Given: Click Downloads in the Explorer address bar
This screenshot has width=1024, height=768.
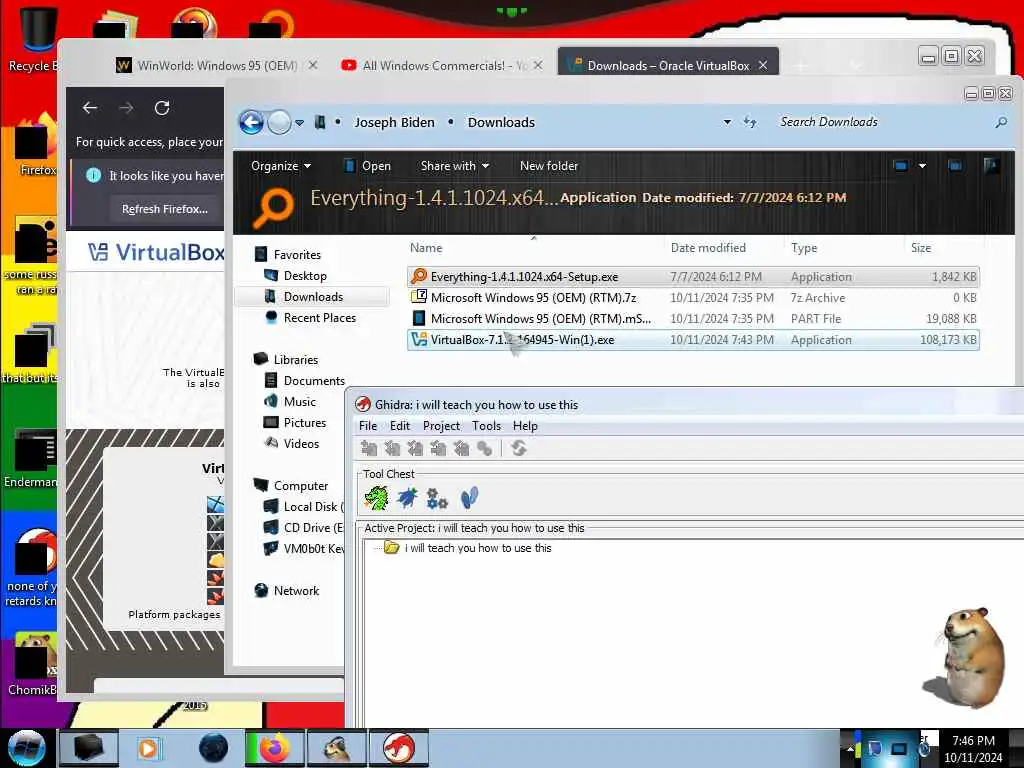Looking at the screenshot, I should pos(501,122).
